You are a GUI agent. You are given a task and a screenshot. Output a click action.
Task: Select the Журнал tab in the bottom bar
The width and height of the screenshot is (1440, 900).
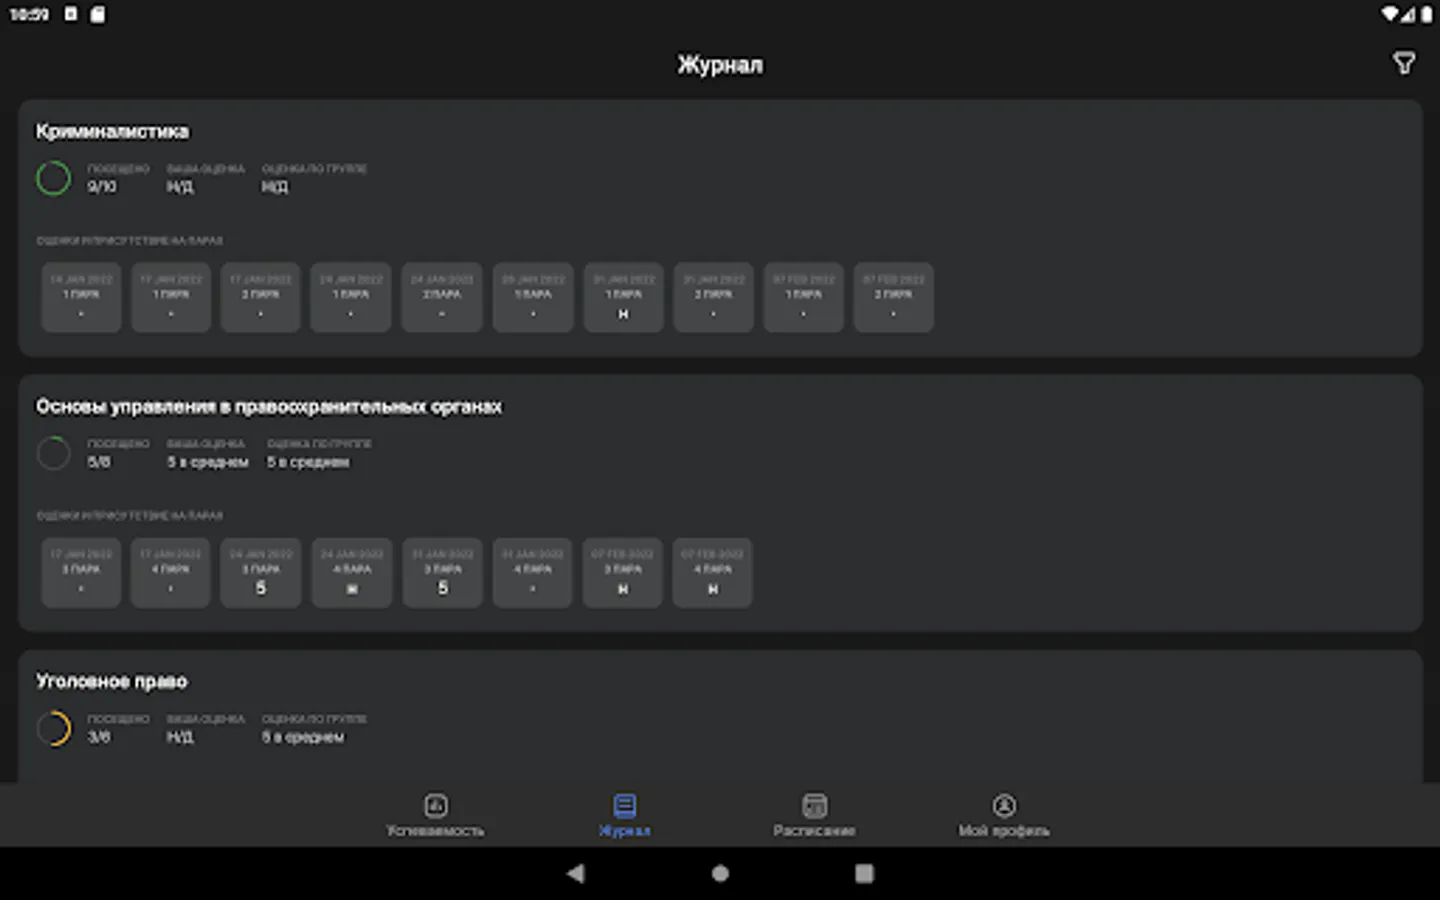click(x=625, y=815)
